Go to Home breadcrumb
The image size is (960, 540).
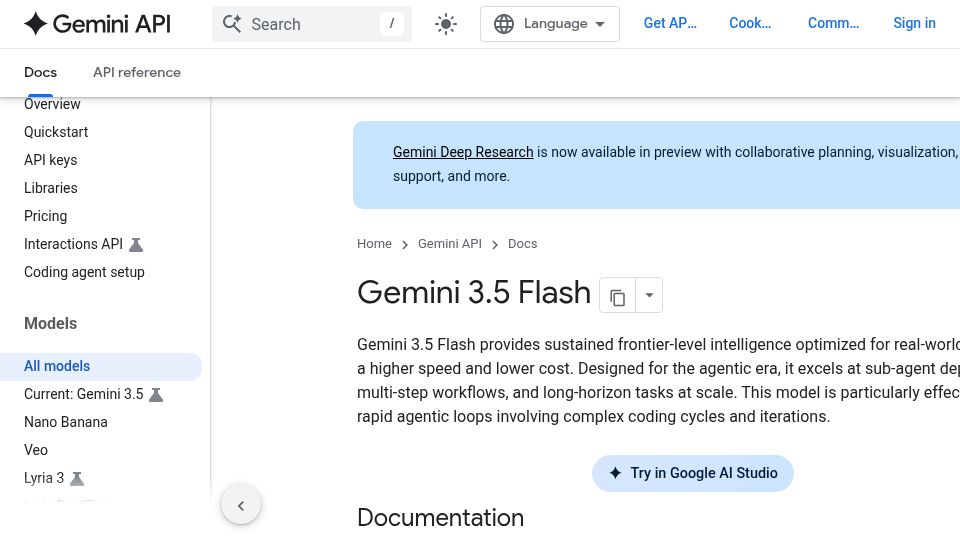tap(374, 244)
